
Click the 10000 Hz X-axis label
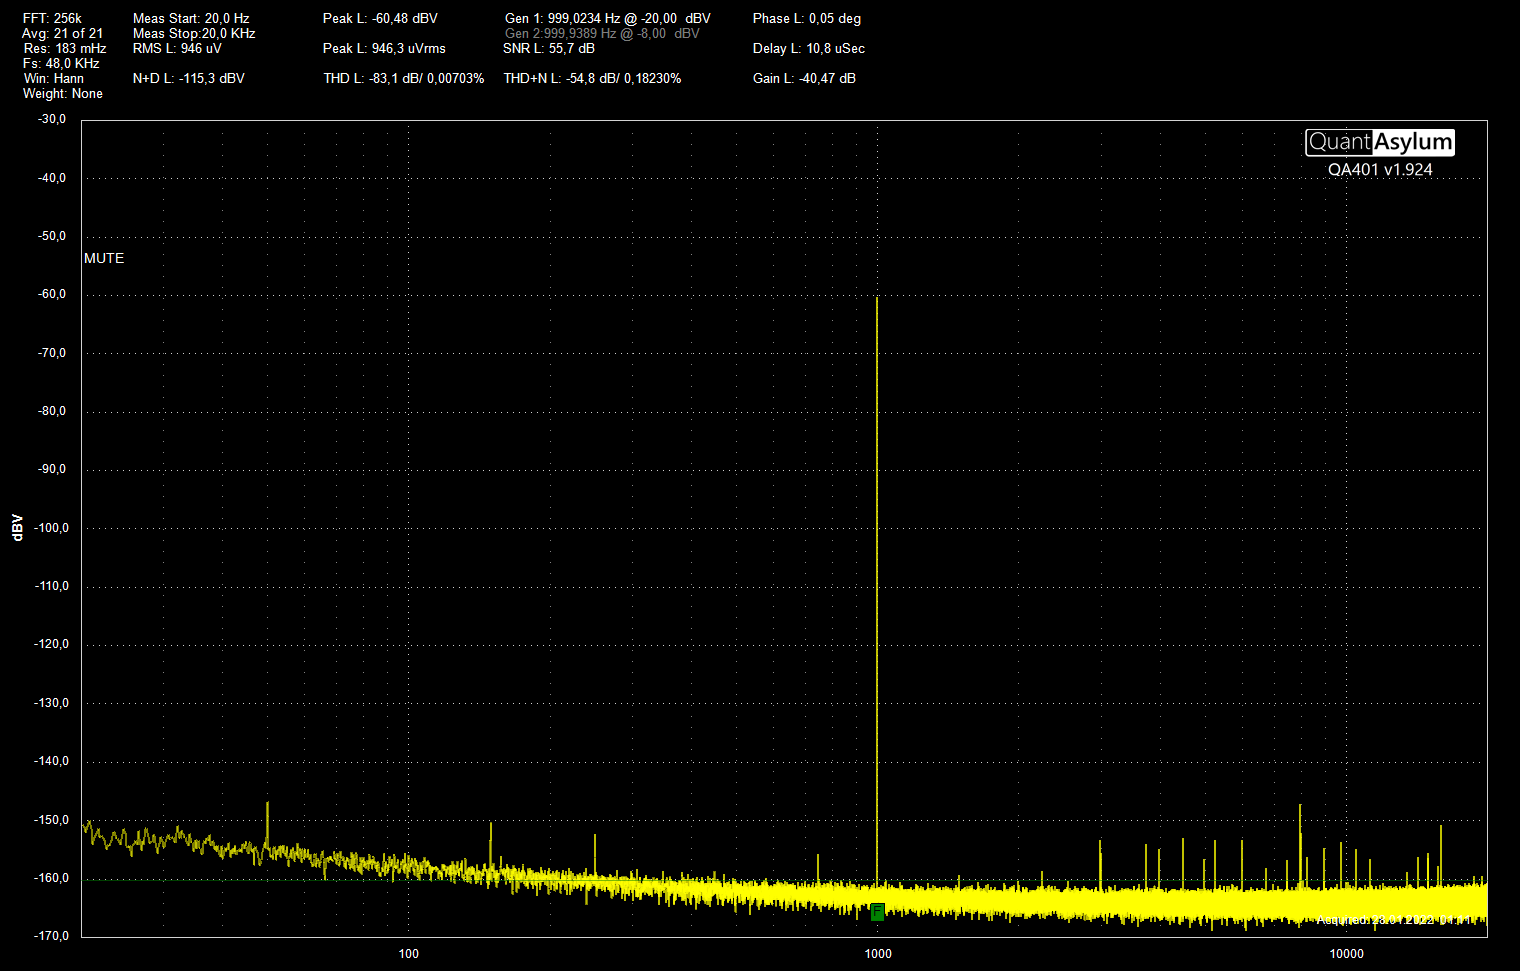[x=1347, y=953]
